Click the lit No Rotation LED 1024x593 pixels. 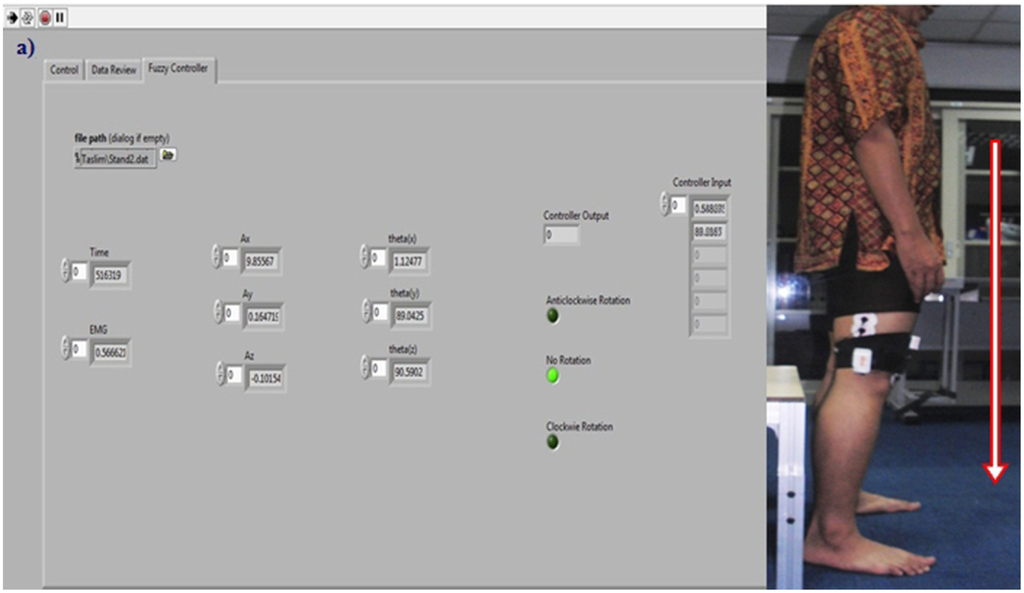553,376
